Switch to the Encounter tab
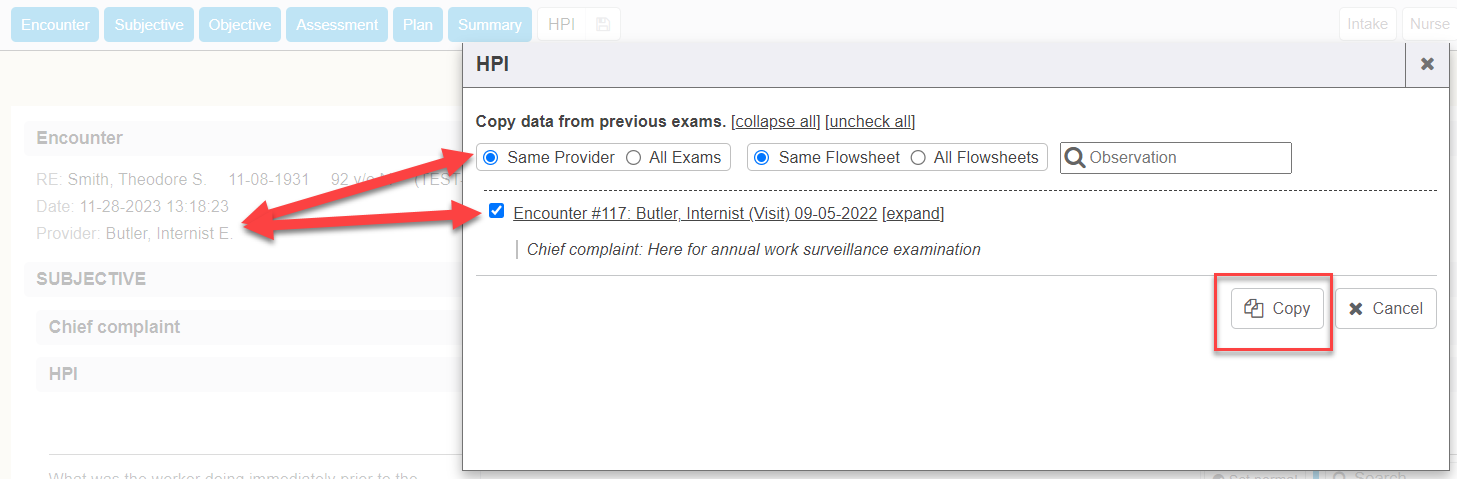Viewport: 1457px width, 479px height. (55, 24)
